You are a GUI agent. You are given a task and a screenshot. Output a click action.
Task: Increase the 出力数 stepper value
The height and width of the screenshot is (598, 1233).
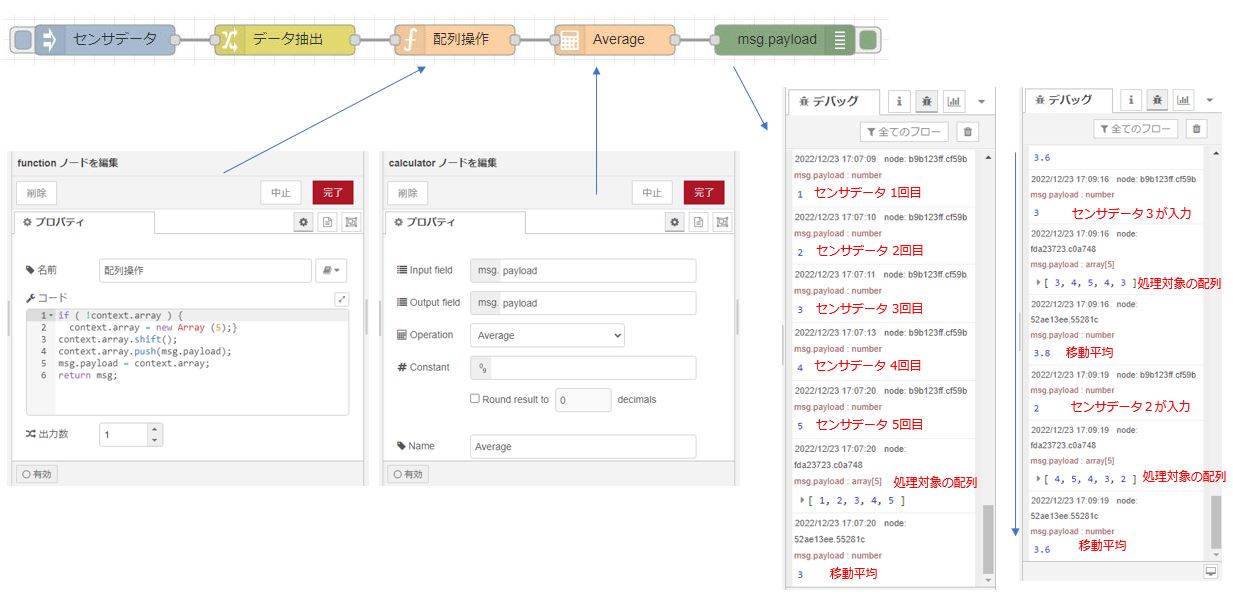click(154, 430)
